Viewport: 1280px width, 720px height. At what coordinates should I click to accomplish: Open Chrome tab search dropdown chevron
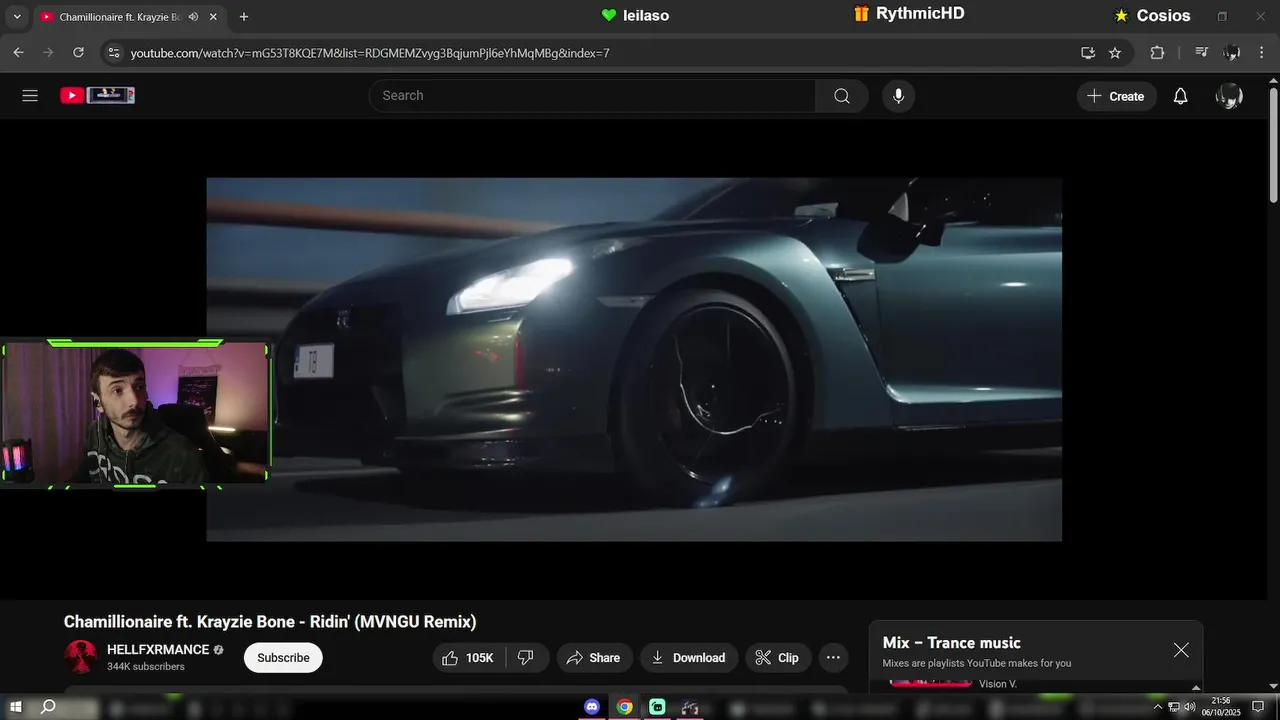16,17
